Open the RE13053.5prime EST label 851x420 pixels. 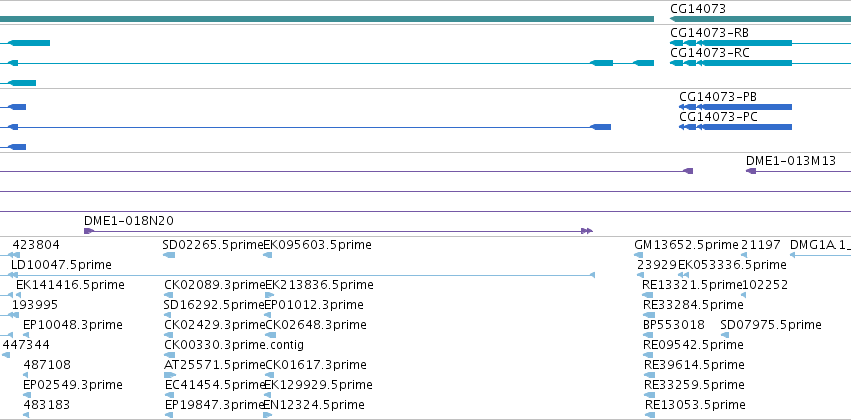pos(695,405)
